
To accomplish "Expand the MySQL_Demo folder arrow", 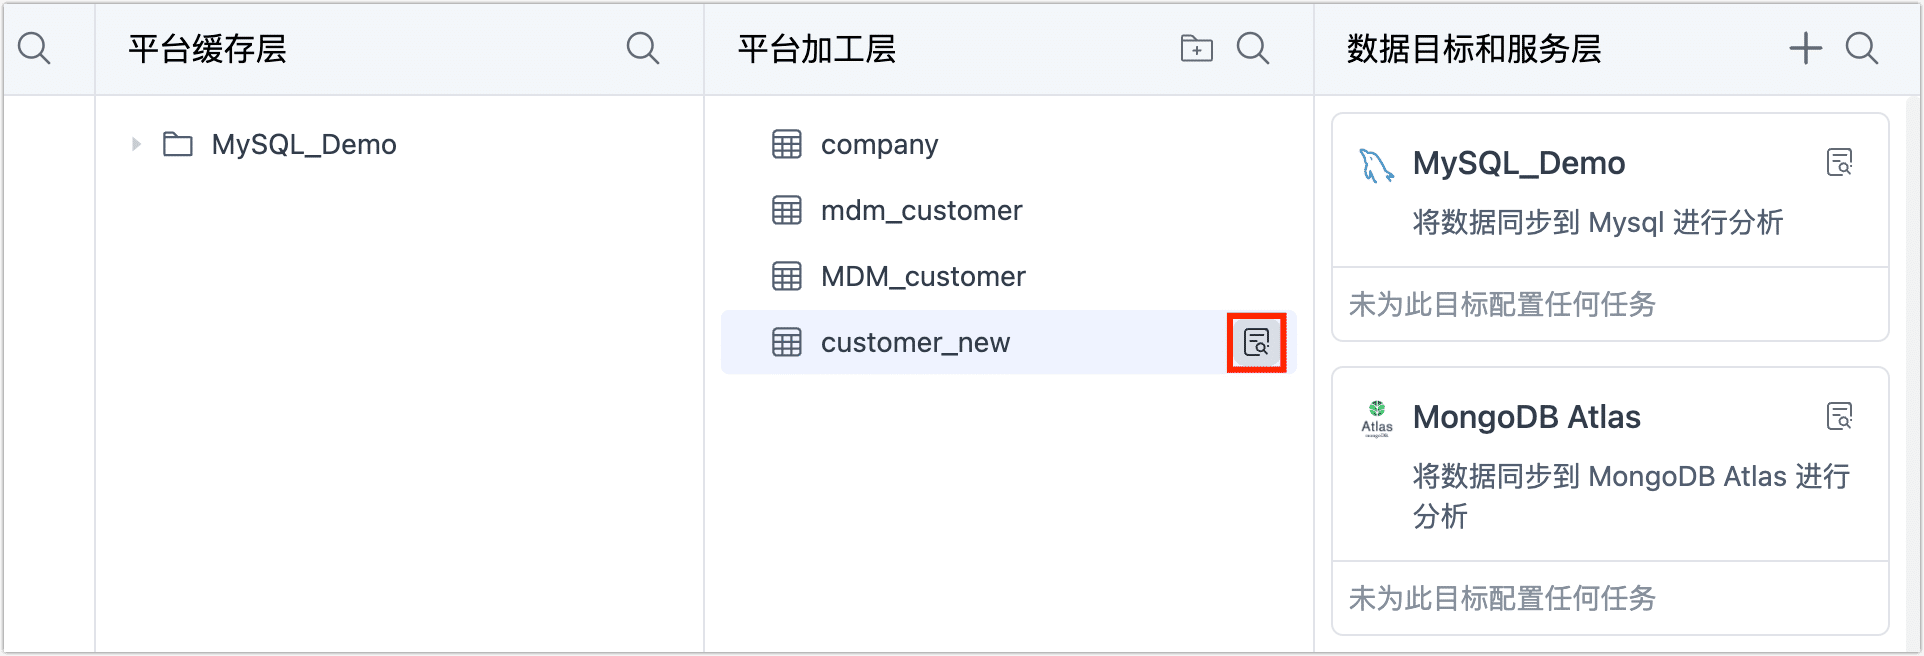I will (x=137, y=144).
